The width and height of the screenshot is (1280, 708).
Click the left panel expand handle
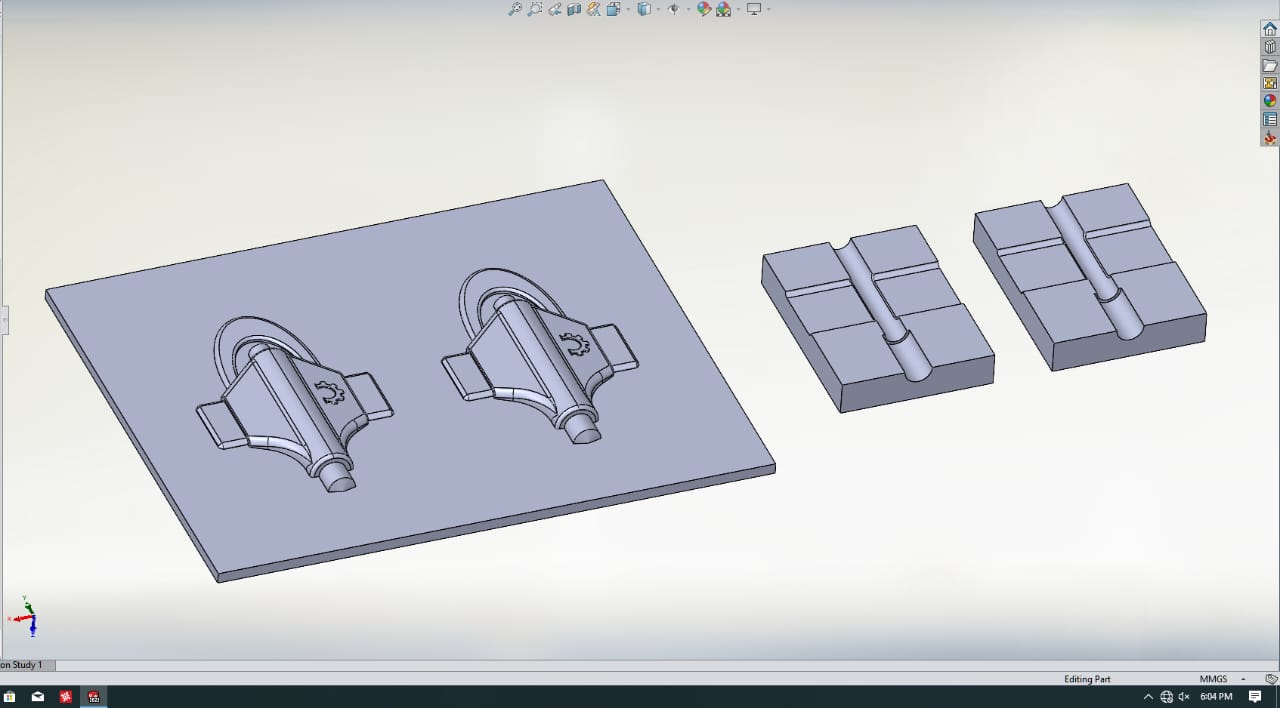coord(3,320)
